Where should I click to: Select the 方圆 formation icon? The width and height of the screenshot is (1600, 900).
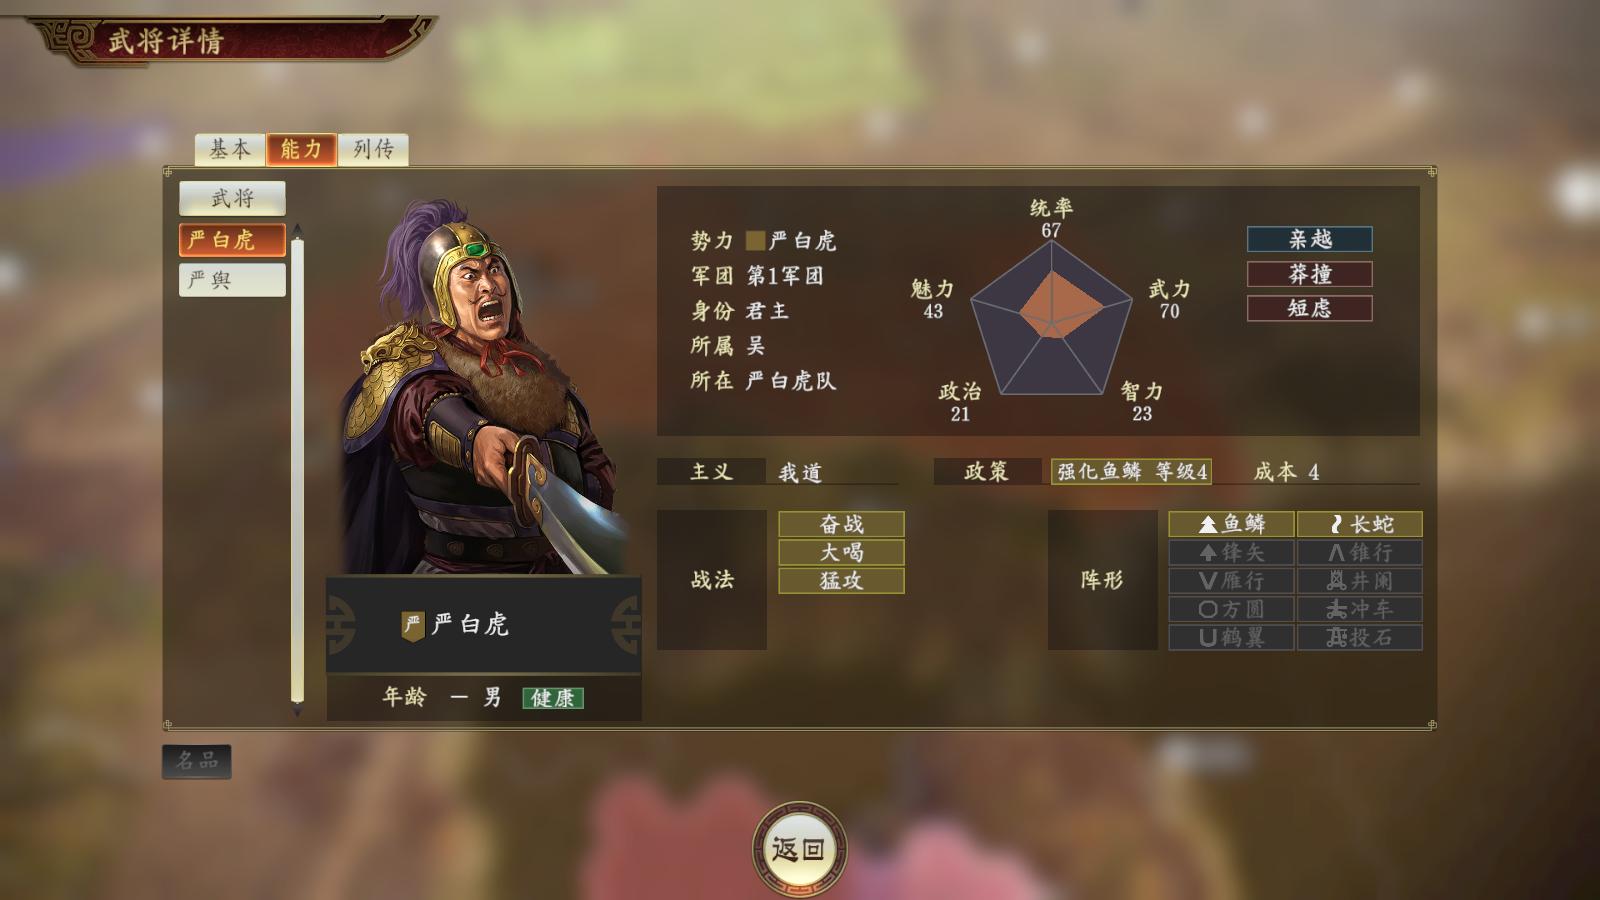[x=1232, y=609]
